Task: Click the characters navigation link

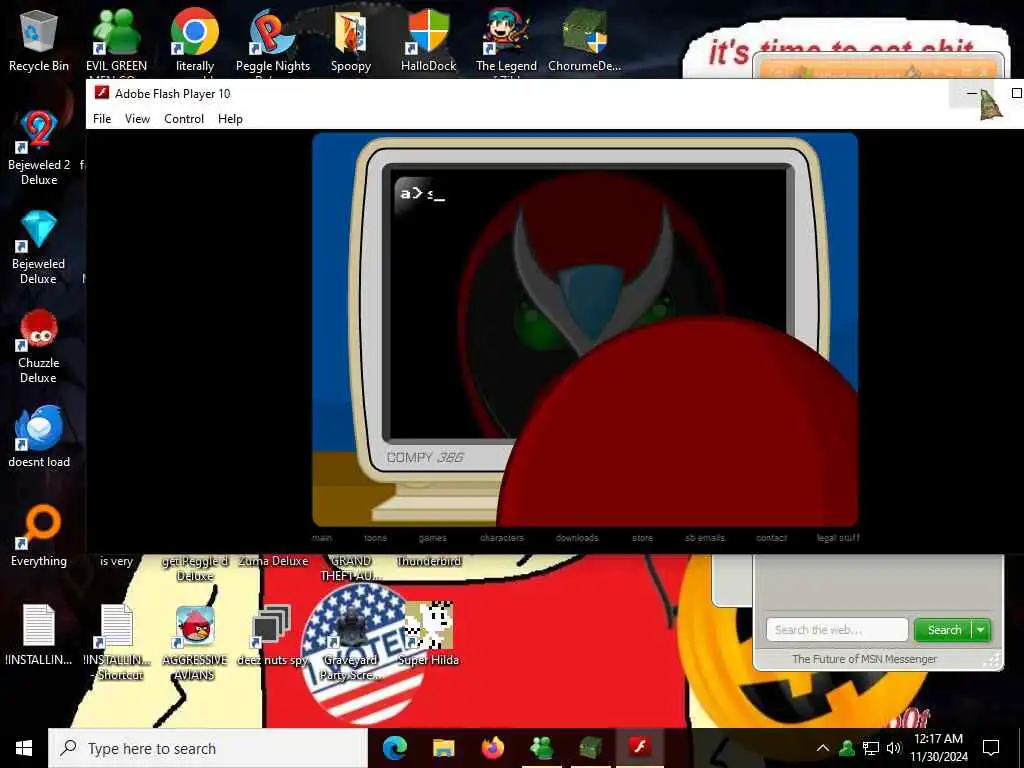Action: tap(502, 538)
